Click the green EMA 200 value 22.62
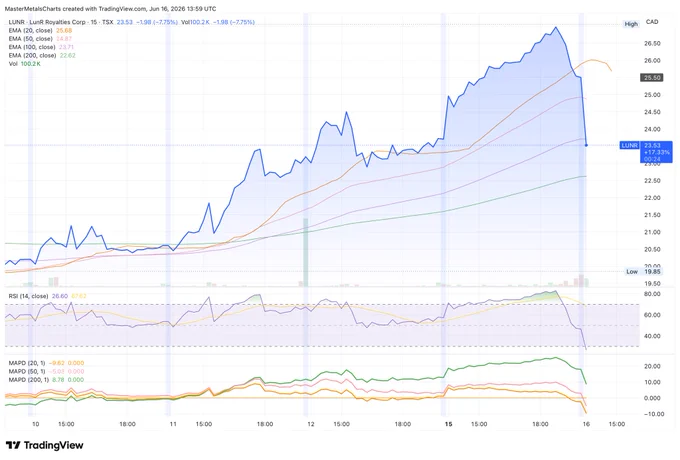The width and height of the screenshot is (680, 460). pos(67,55)
